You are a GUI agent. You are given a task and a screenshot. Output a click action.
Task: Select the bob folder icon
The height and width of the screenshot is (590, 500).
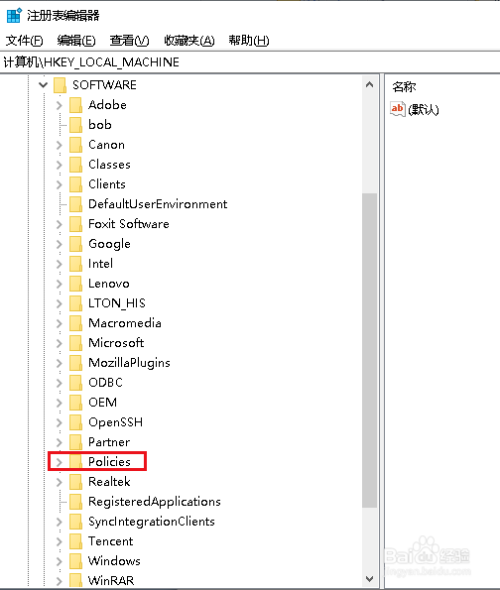tap(76, 125)
